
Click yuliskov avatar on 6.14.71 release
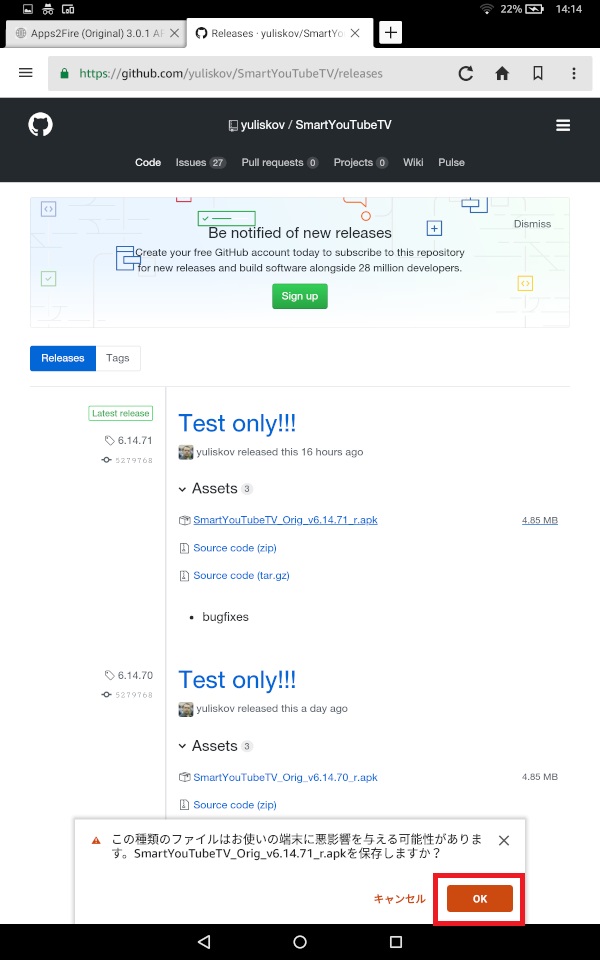click(x=186, y=452)
